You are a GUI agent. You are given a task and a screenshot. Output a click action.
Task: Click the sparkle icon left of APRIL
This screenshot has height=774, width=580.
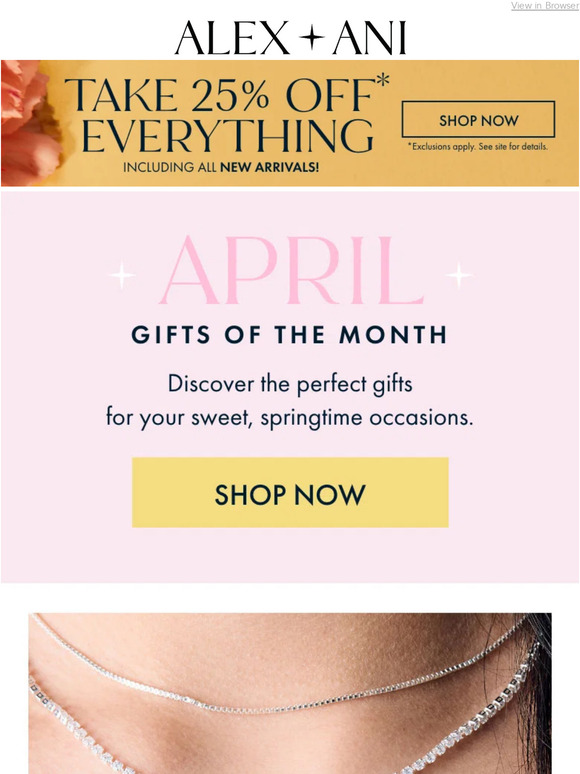click(122, 274)
